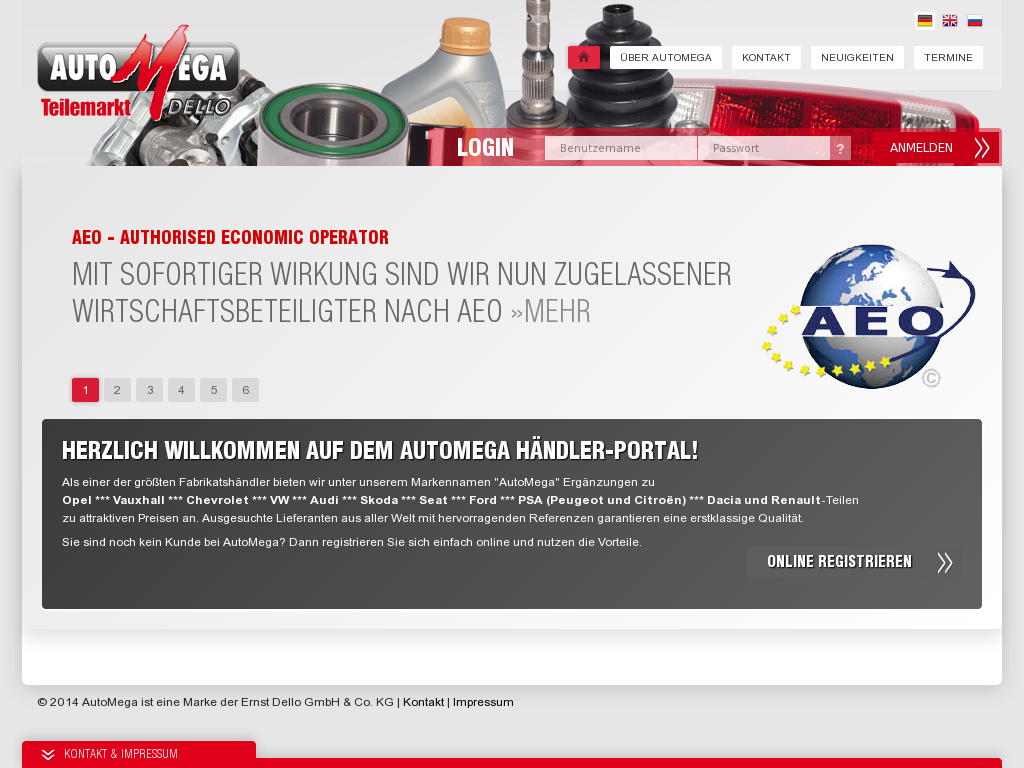Screen dimensions: 1024x768
Task: Switch language using the British flag
Action: pos(950,21)
